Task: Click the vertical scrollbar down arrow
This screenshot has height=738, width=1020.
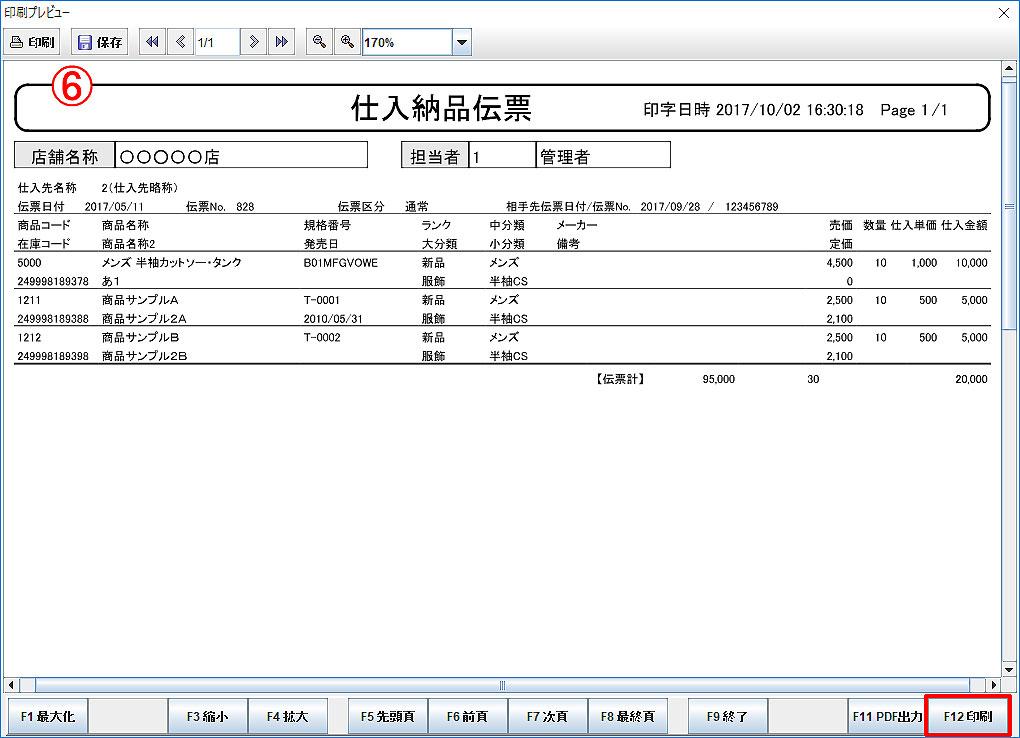Action: click(x=1008, y=669)
